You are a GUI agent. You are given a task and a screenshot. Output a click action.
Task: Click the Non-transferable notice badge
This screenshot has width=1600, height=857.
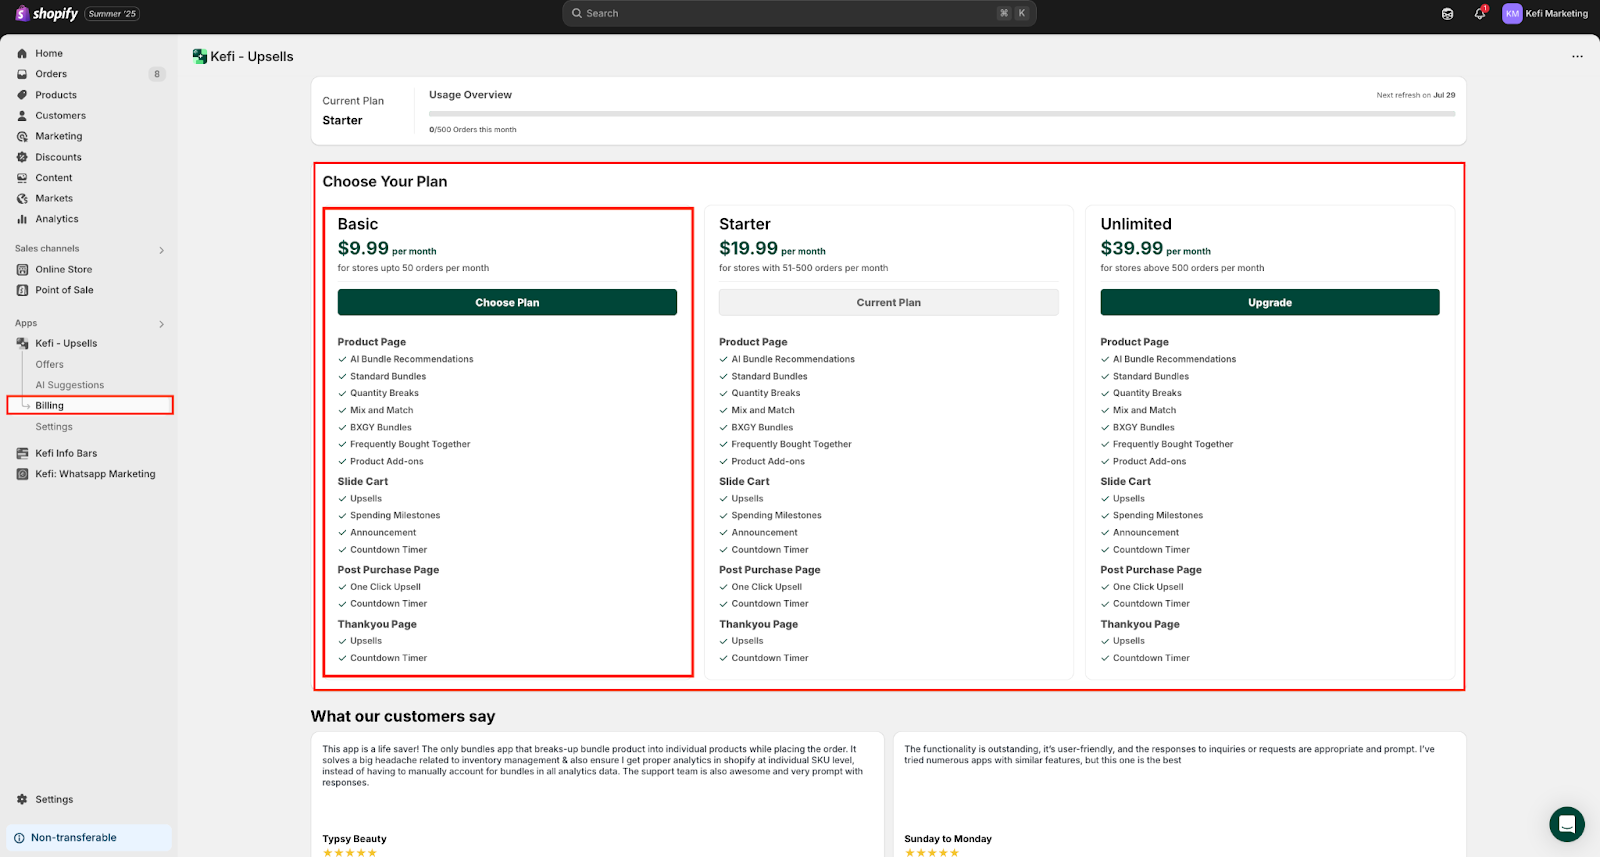tap(73, 838)
